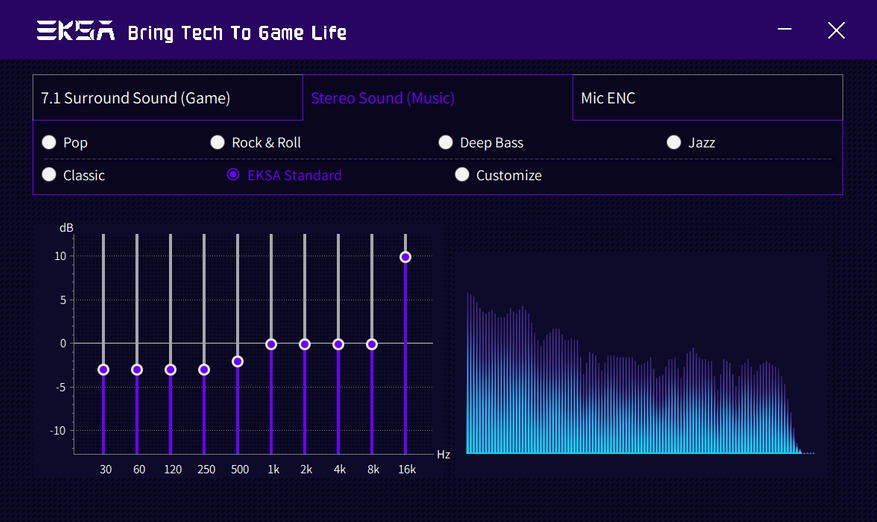The image size is (877, 522).
Task: Click the 16k slider knob
Action: 405,257
